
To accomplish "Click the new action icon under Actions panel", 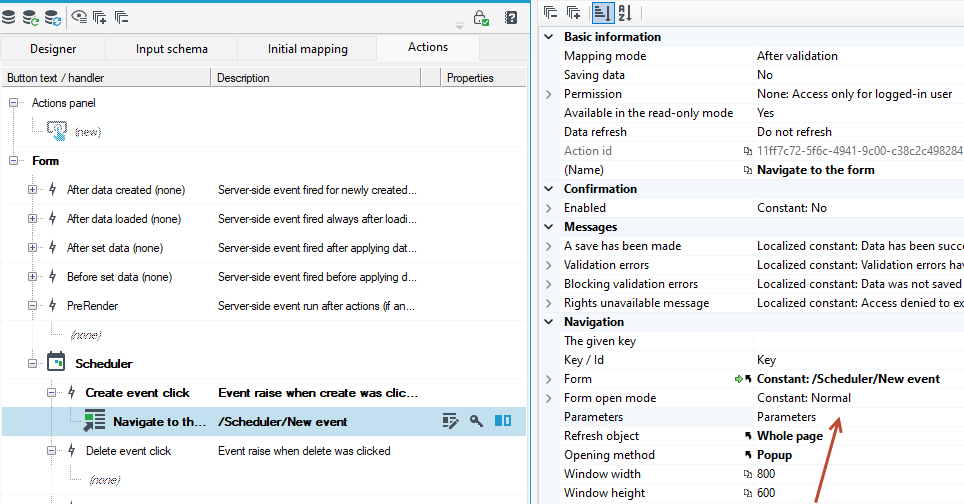I will pos(57,130).
